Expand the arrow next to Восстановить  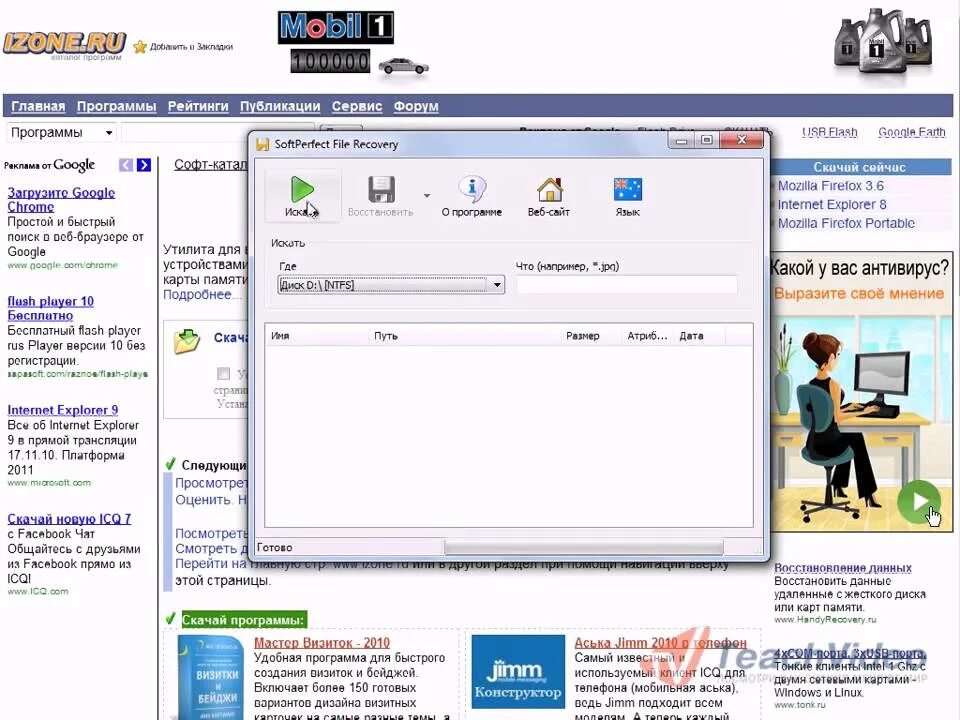coord(427,195)
